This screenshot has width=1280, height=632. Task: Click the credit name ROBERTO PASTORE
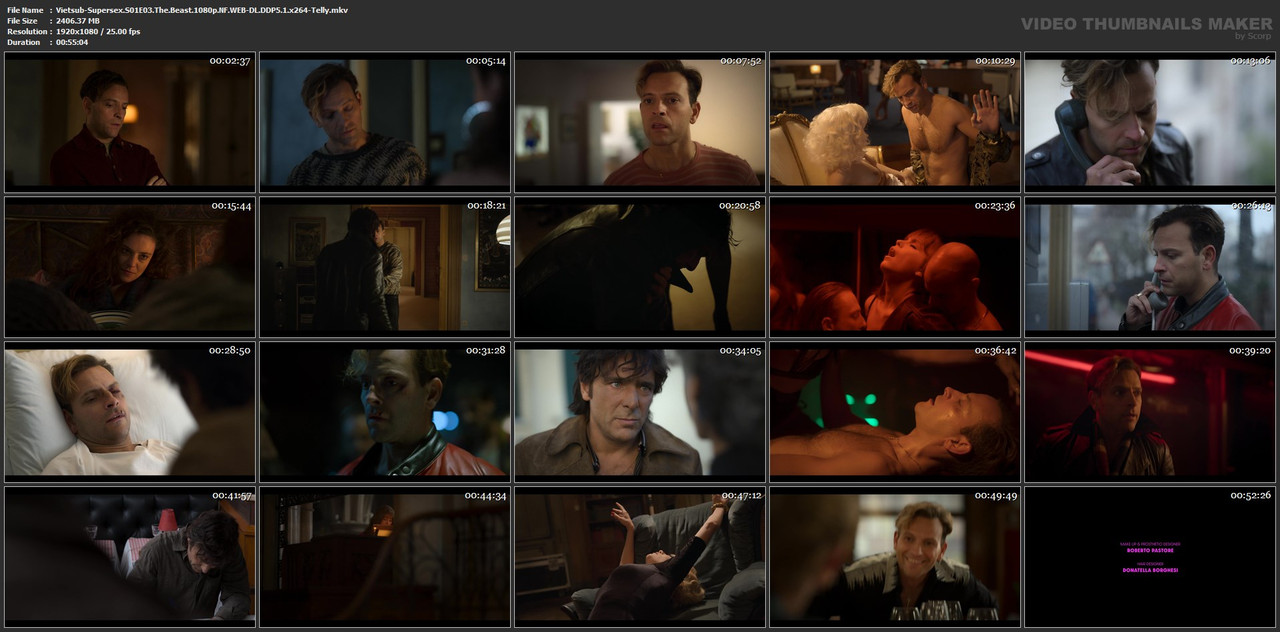coord(1150,550)
